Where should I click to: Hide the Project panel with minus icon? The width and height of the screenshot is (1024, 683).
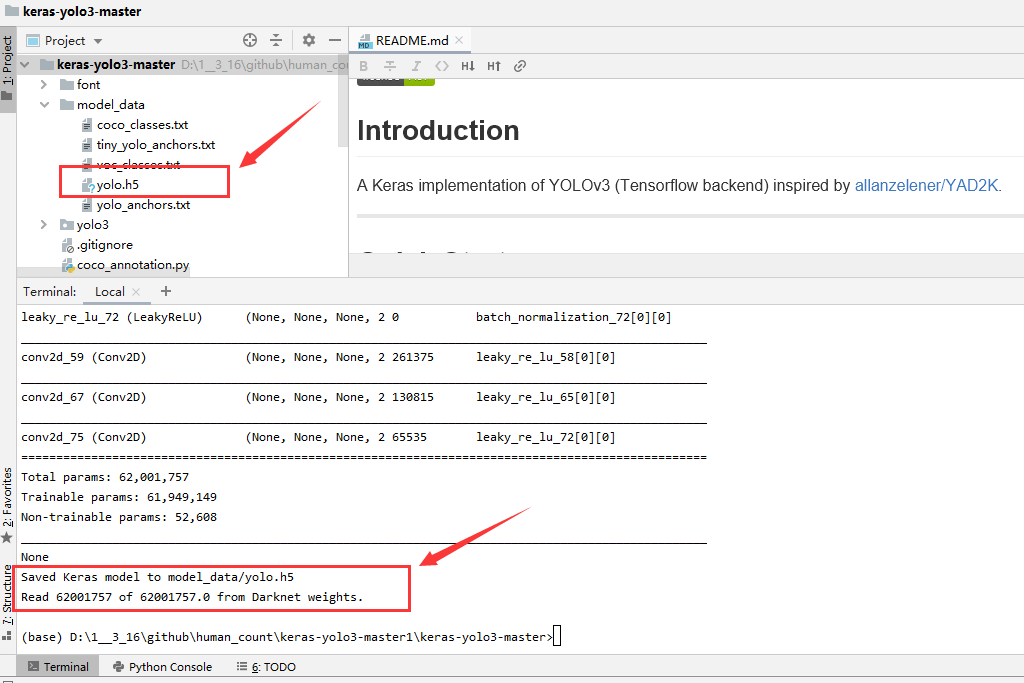click(x=335, y=40)
